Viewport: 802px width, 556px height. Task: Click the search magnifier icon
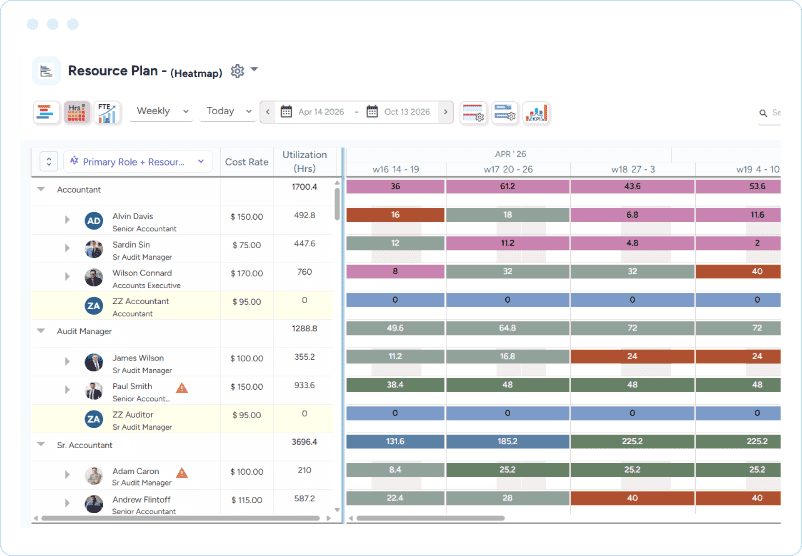point(763,113)
